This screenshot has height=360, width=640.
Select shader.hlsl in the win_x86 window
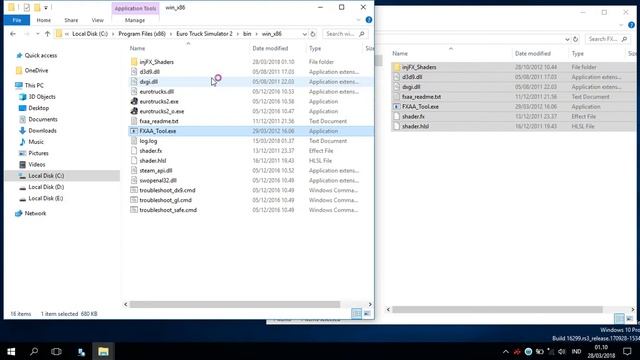tap(153, 160)
